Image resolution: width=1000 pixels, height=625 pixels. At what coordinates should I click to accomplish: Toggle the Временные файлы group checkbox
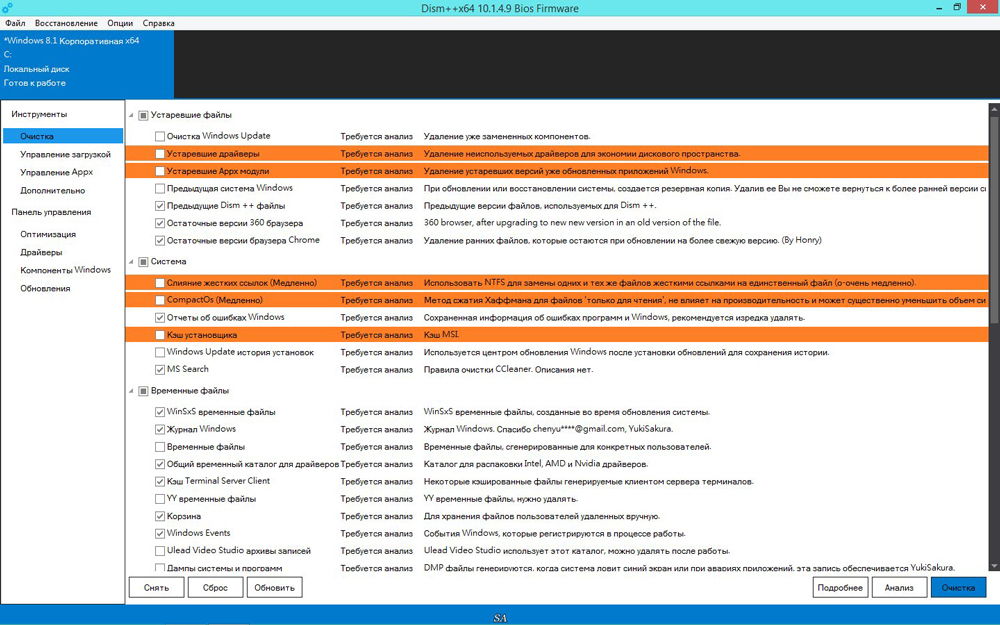click(143, 391)
